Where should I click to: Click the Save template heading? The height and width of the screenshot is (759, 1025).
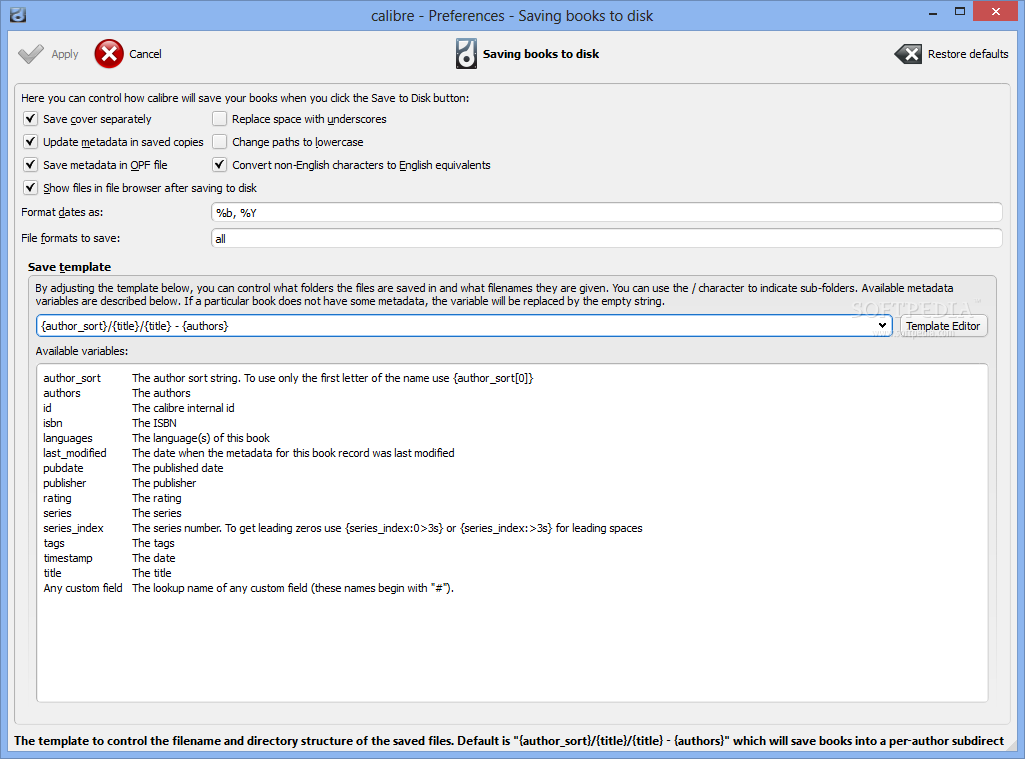[x=69, y=267]
